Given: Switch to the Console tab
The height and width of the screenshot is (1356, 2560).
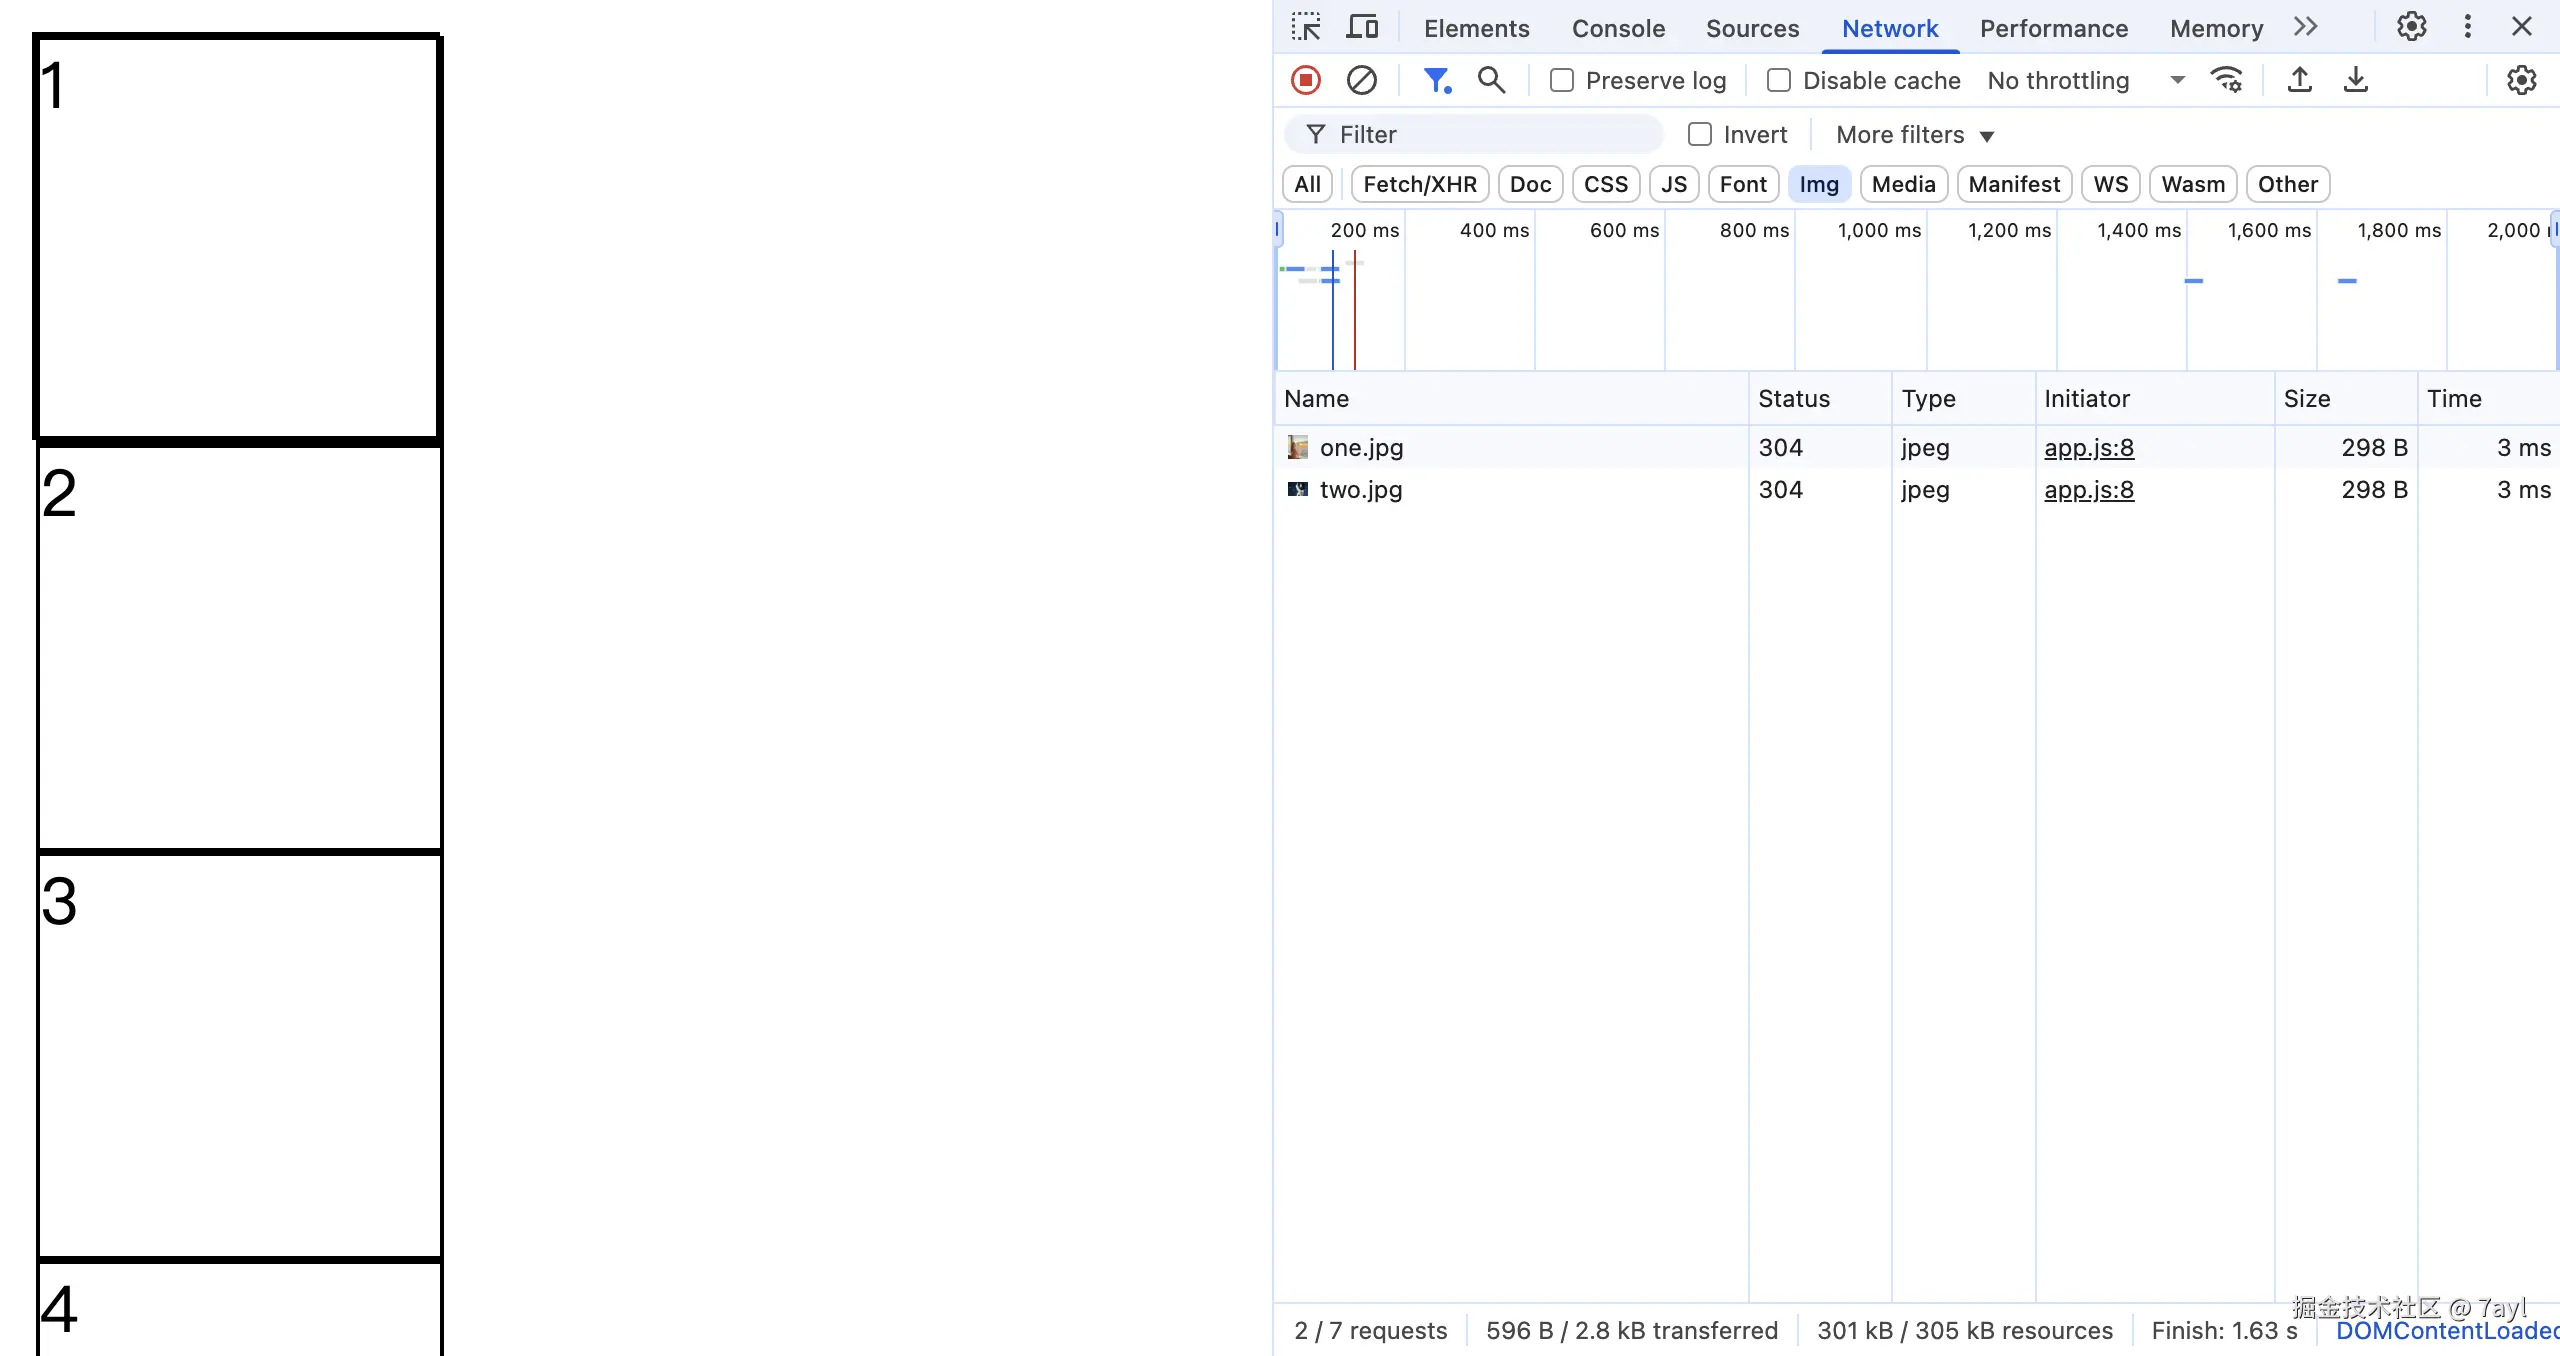Looking at the screenshot, I should click(x=1618, y=28).
